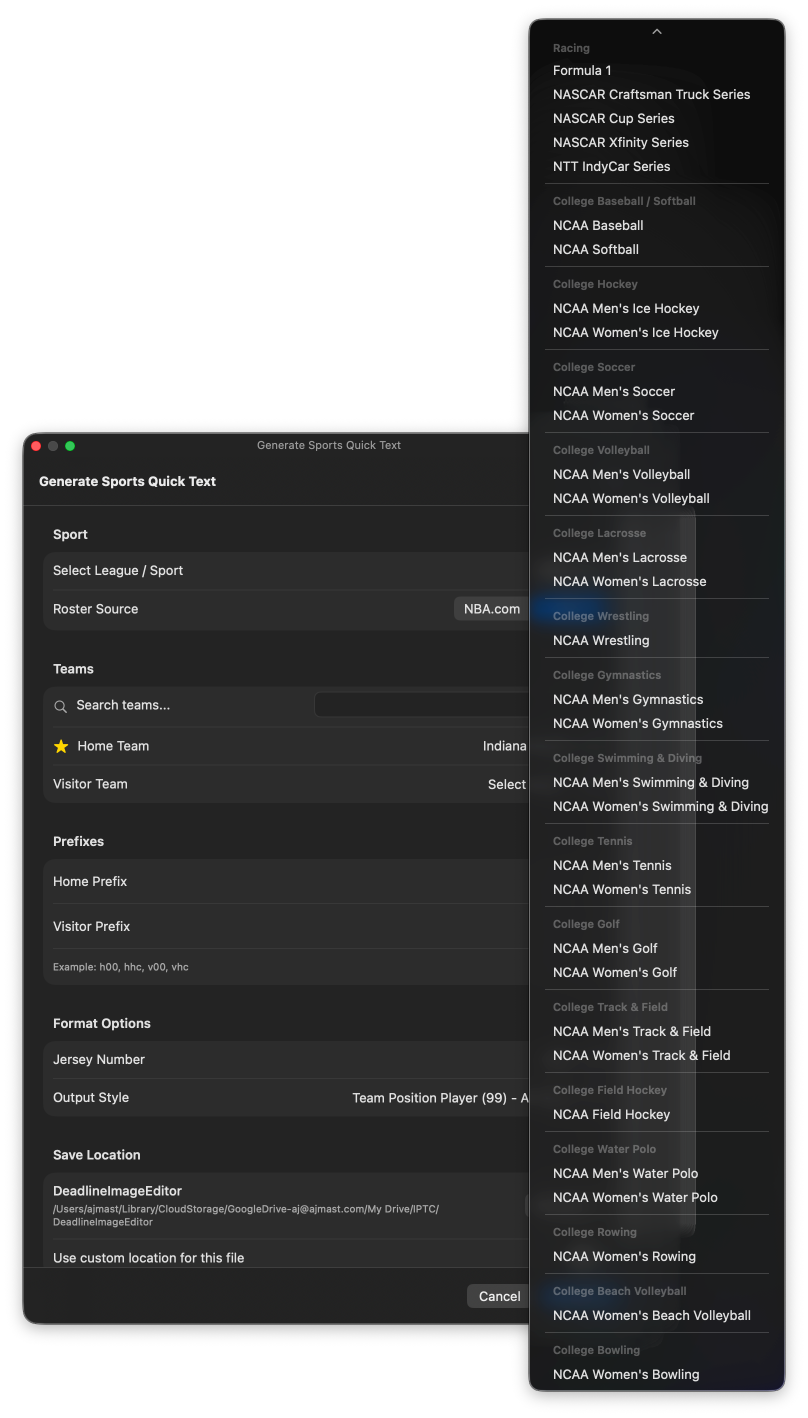Viewport: 808px width, 1418px height.
Task: Click the prefix example hint text
Action: point(121,967)
